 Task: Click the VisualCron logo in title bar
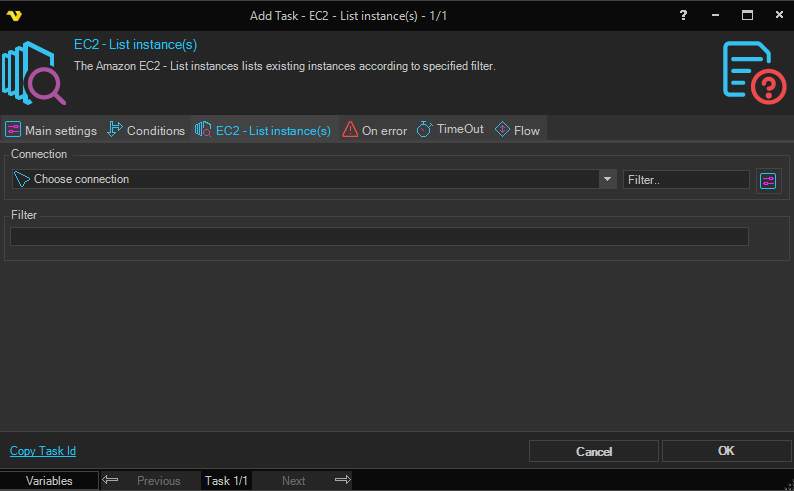(x=15, y=15)
